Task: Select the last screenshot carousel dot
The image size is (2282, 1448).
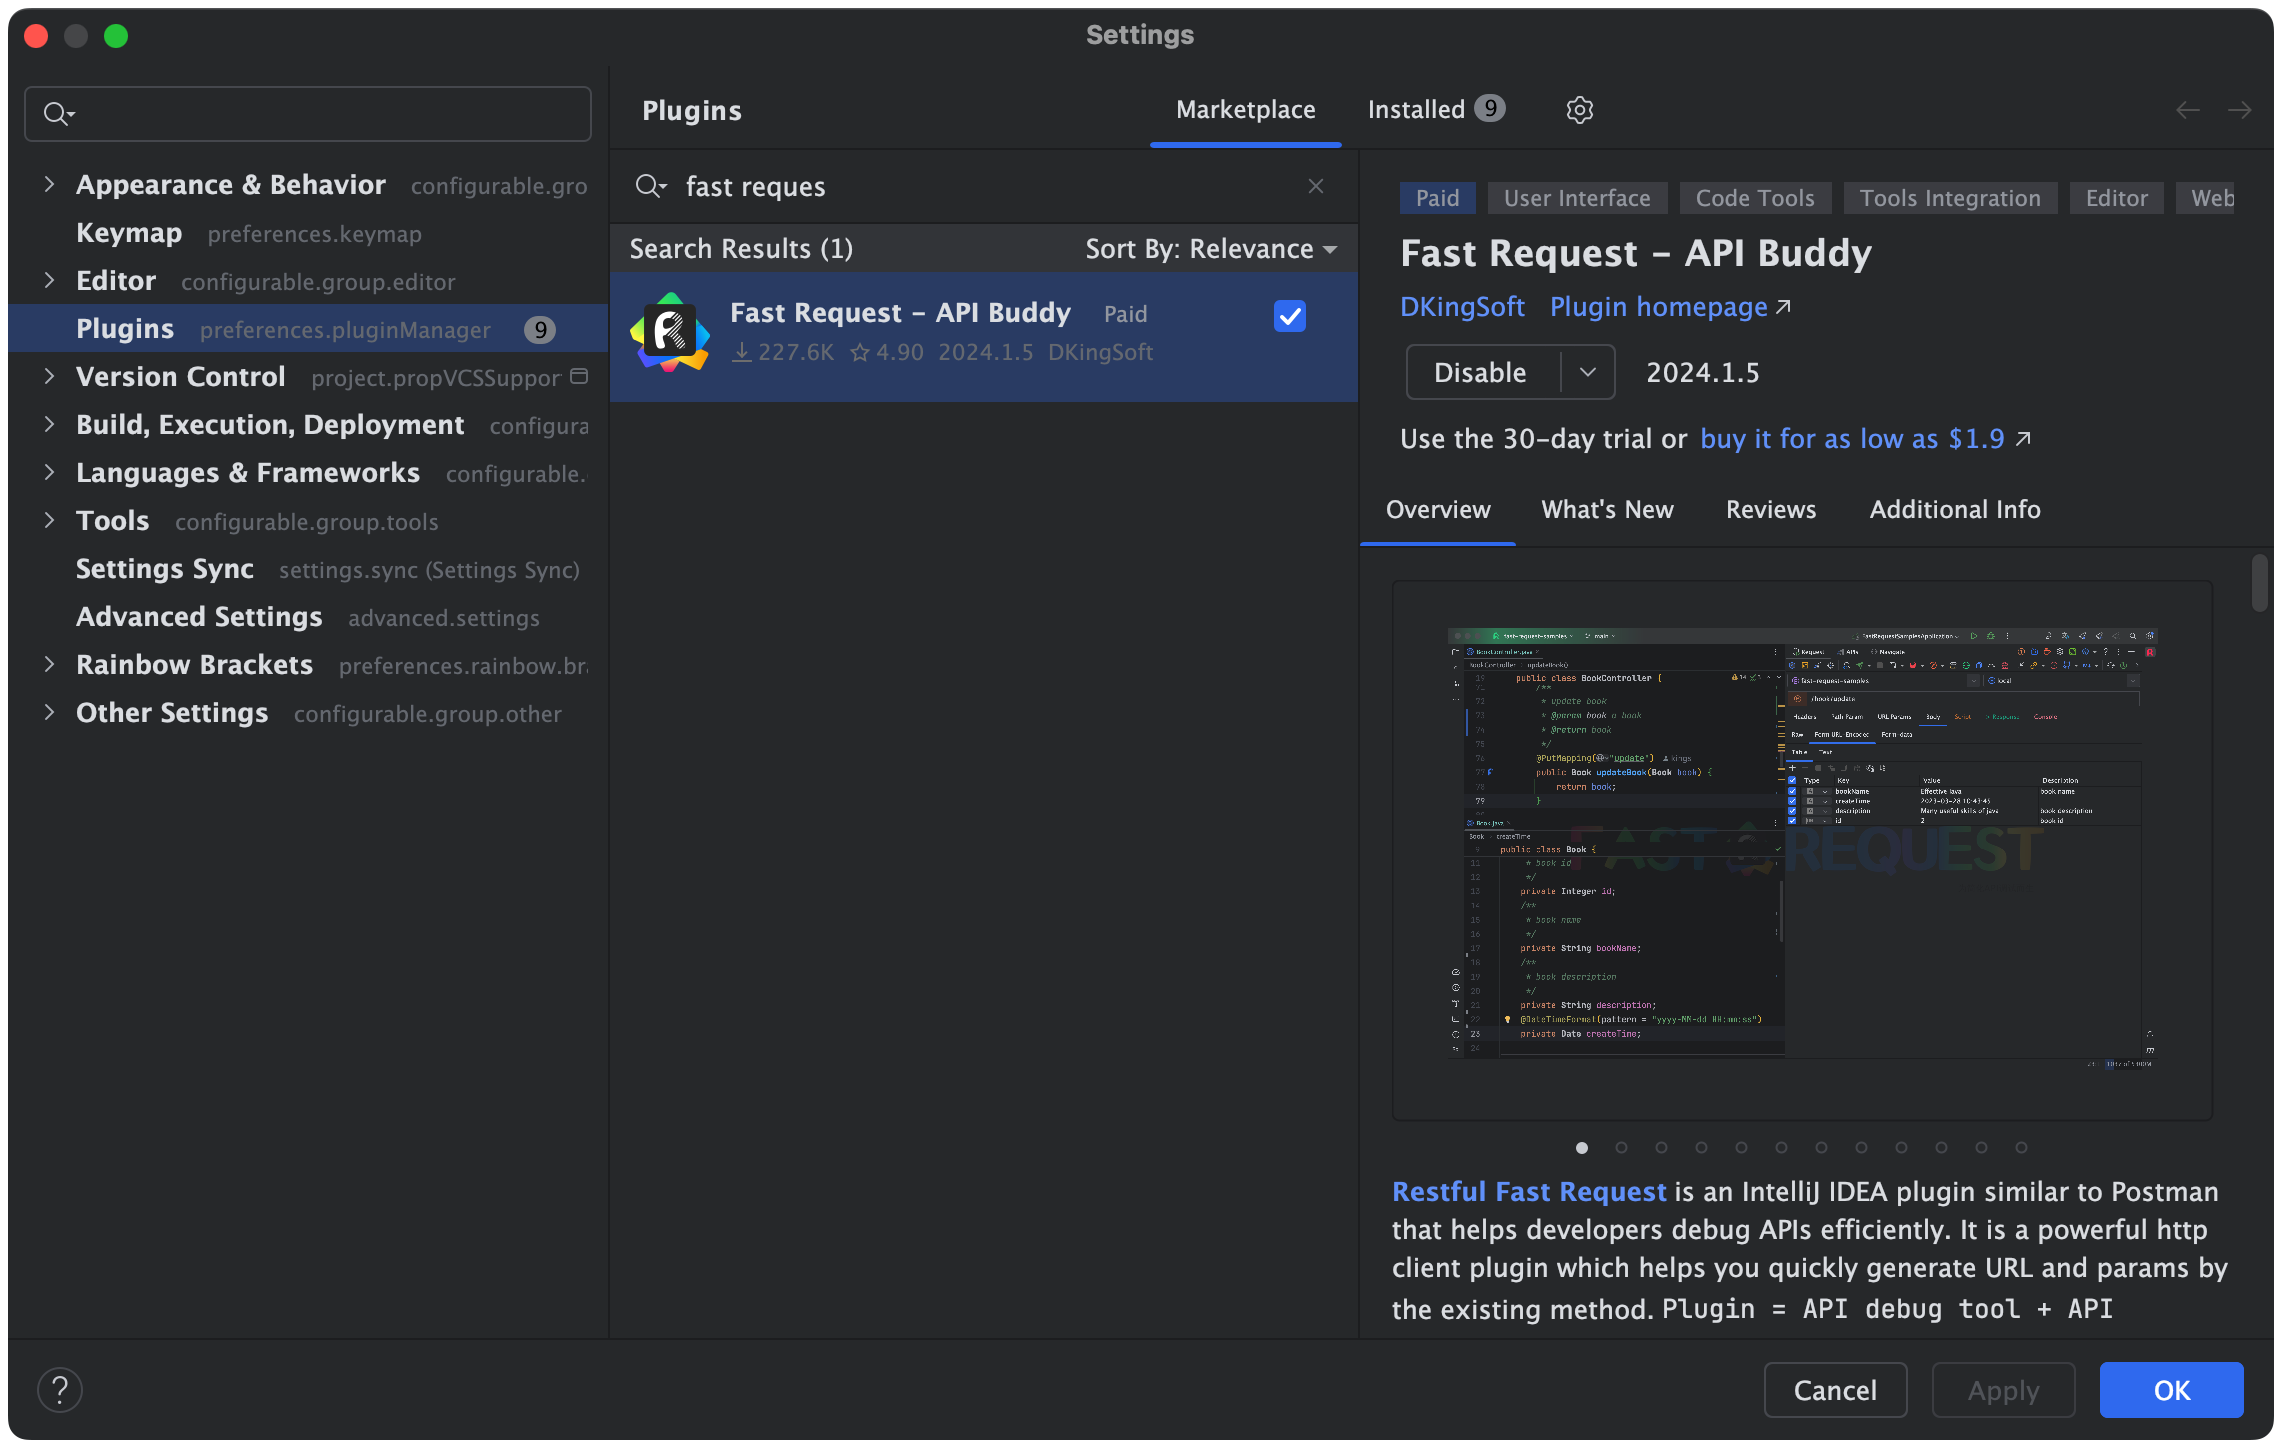Action: click(x=2021, y=1147)
